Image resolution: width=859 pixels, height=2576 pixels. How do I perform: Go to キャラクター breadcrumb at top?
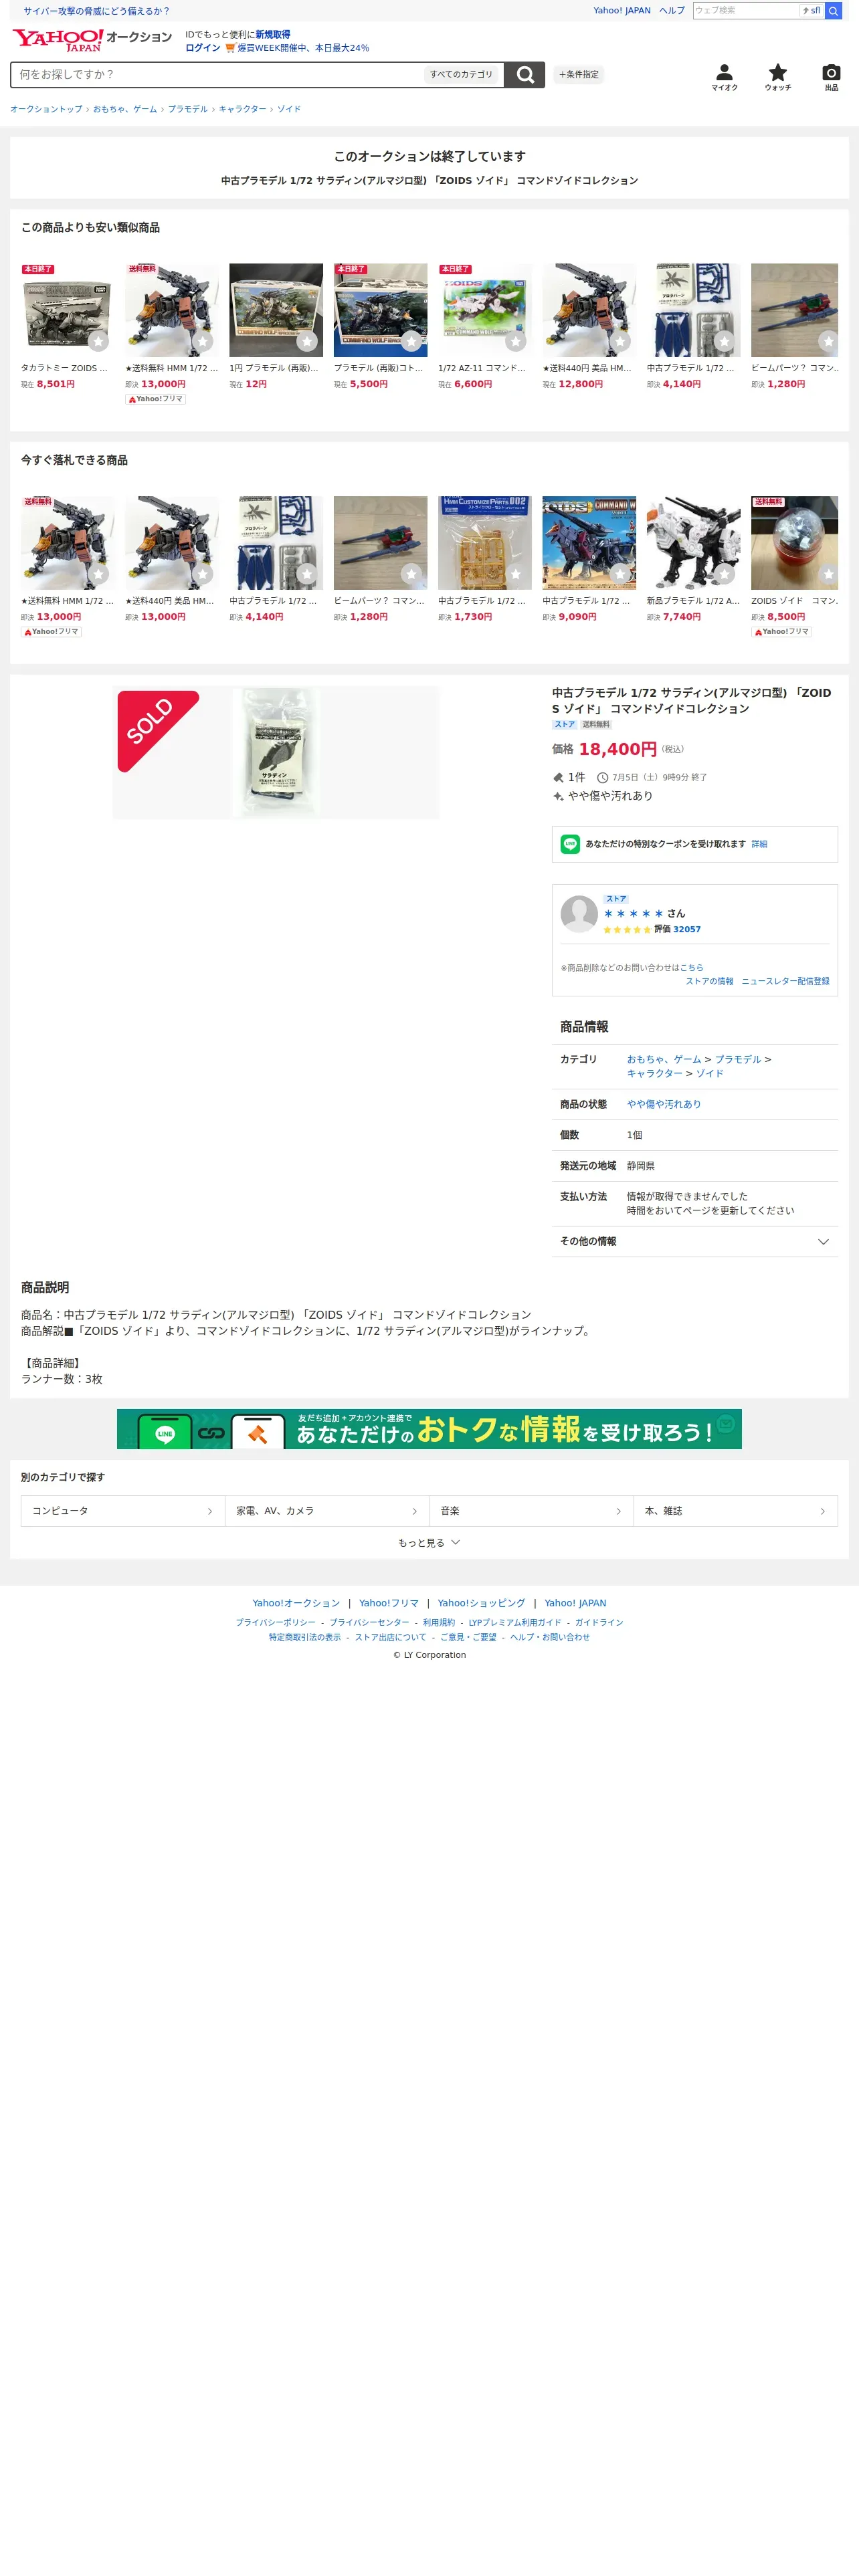[242, 109]
